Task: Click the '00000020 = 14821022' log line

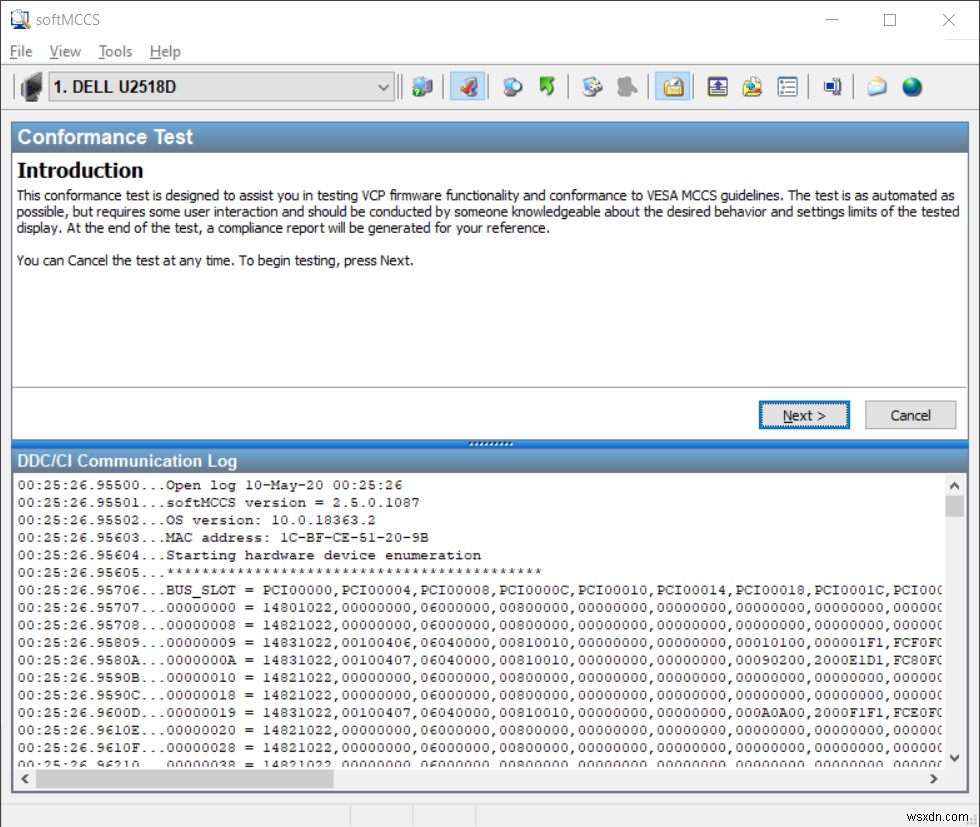Action: [479, 730]
